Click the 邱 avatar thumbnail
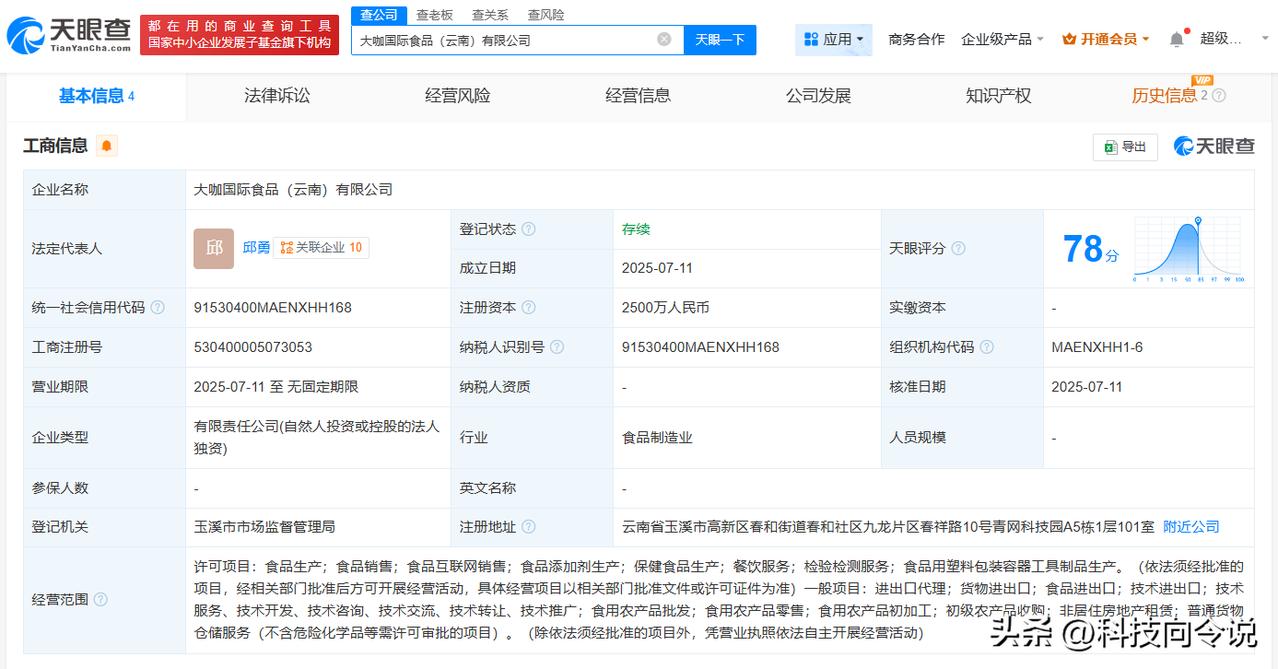The height and width of the screenshot is (669, 1278). tap(214, 248)
